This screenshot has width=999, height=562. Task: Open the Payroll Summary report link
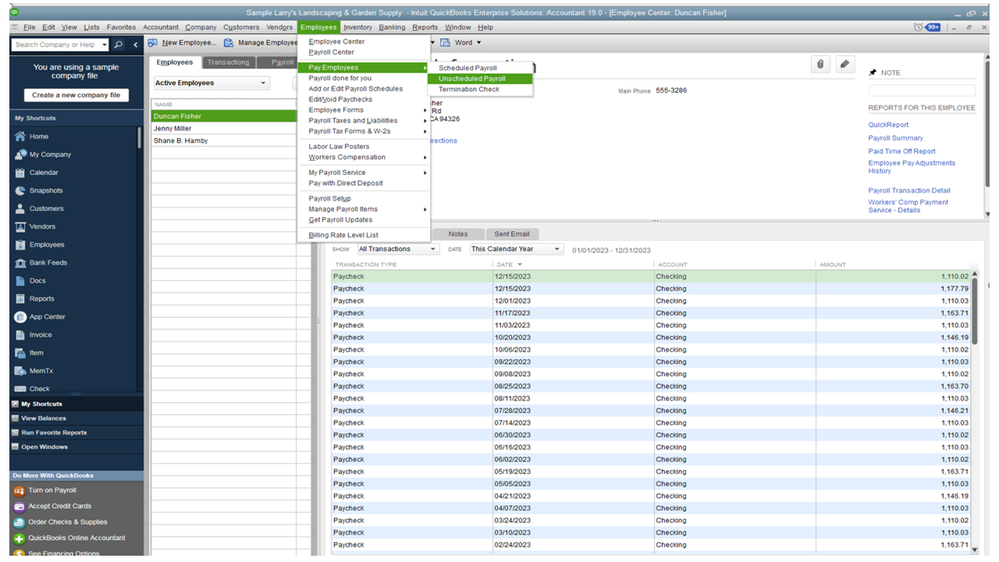pyautogui.click(x=895, y=138)
